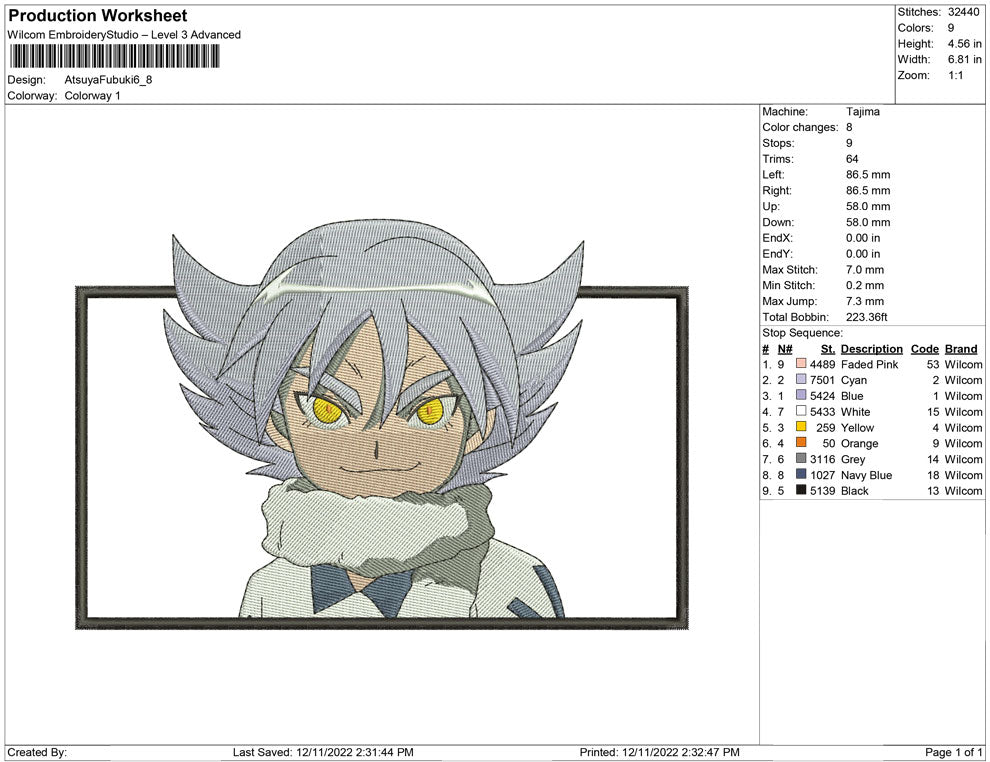Image resolution: width=990 pixels, height=762 pixels.
Task: Click the Blue 5424 color swatch
Action: (801, 395)
